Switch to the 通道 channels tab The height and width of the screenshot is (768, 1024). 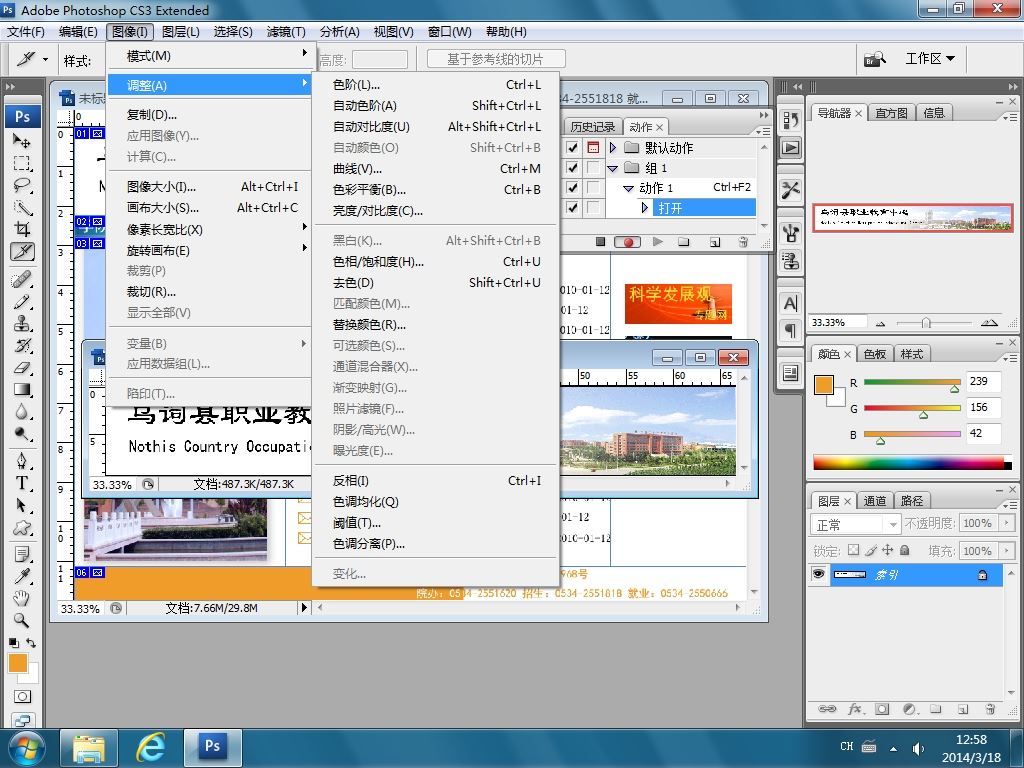[874, 501]
